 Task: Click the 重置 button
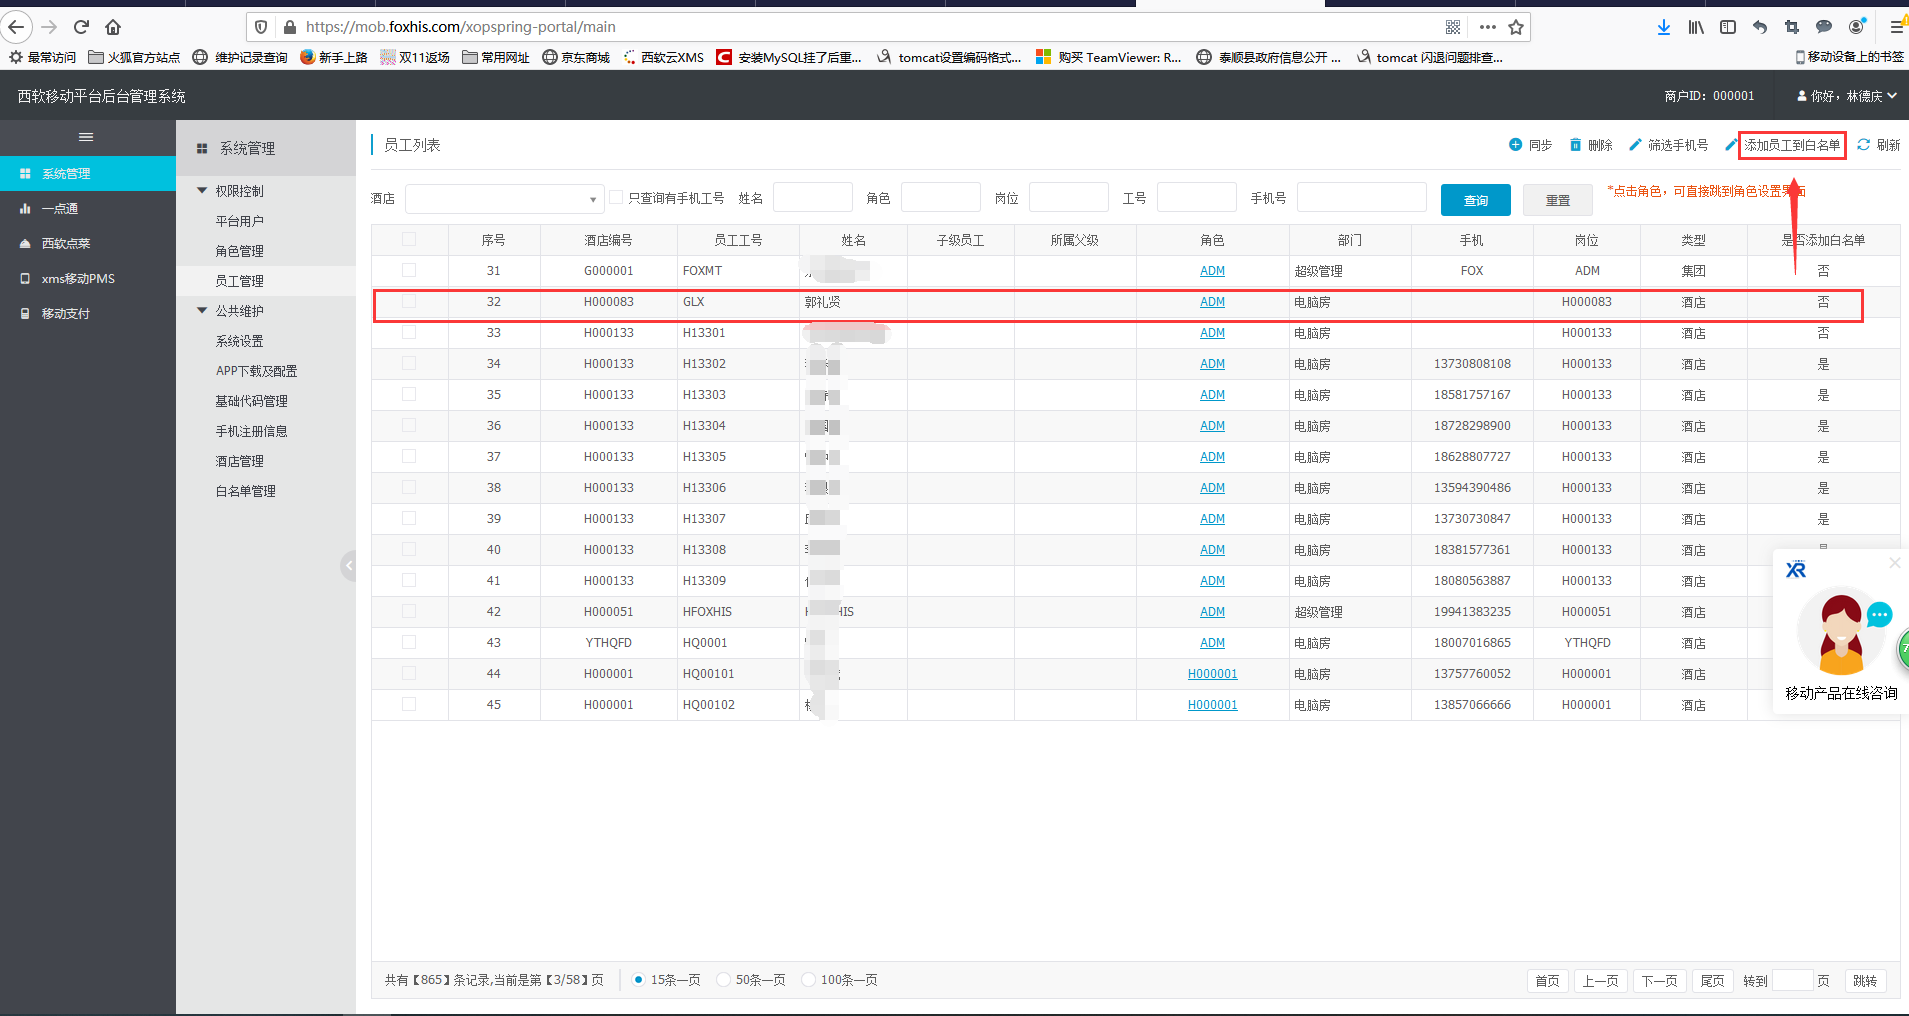point(1558,200)
